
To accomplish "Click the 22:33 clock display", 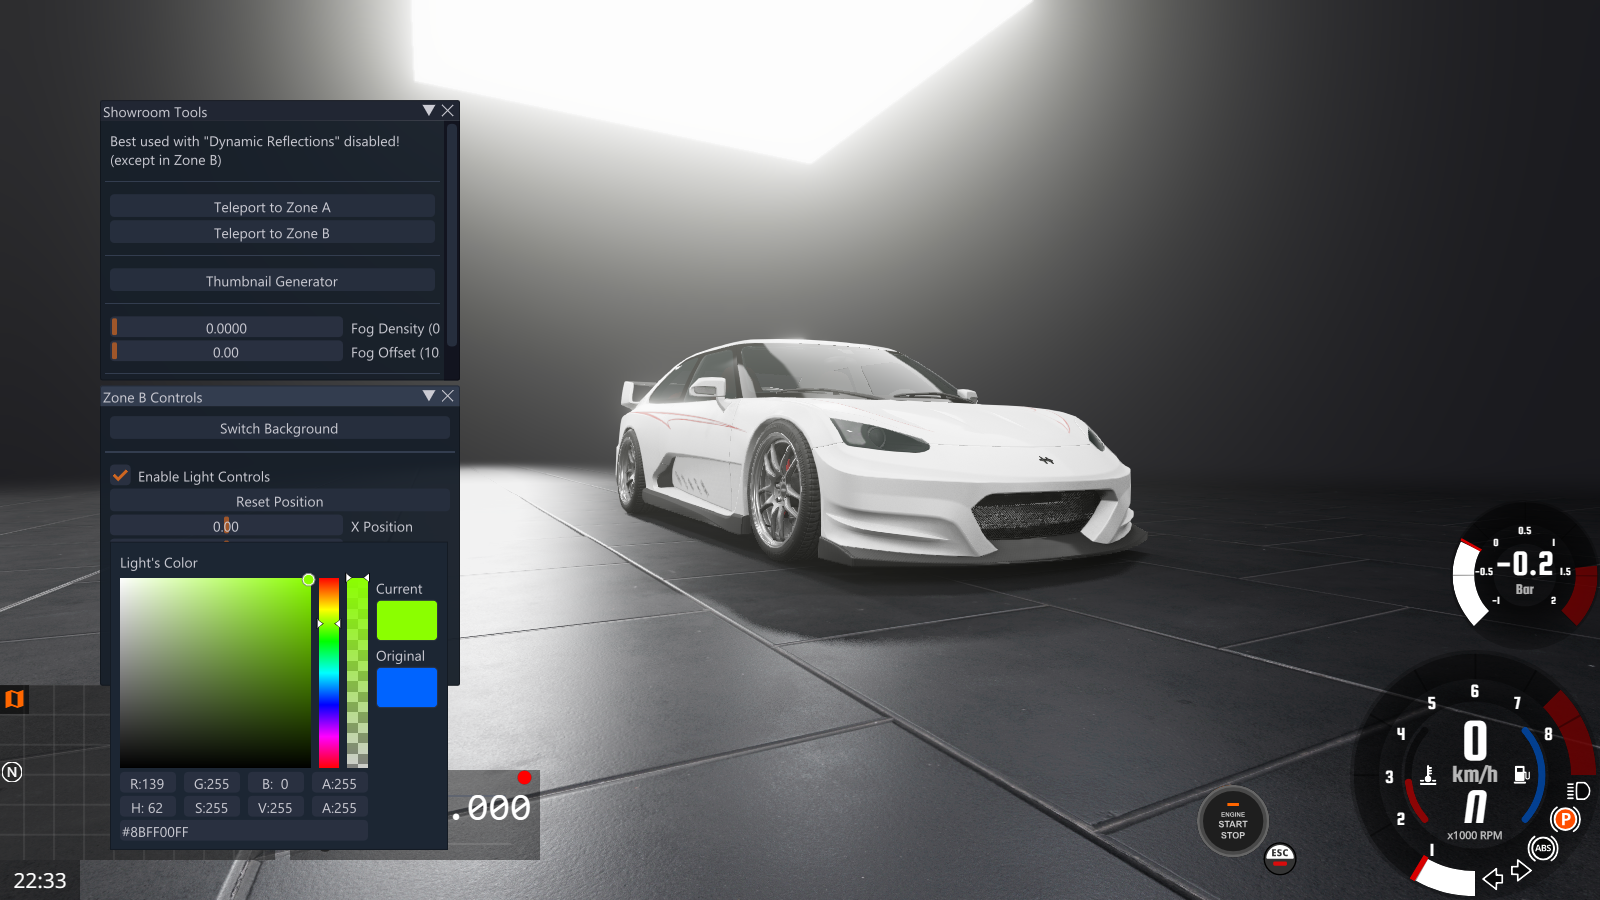I will click(40, 881).
